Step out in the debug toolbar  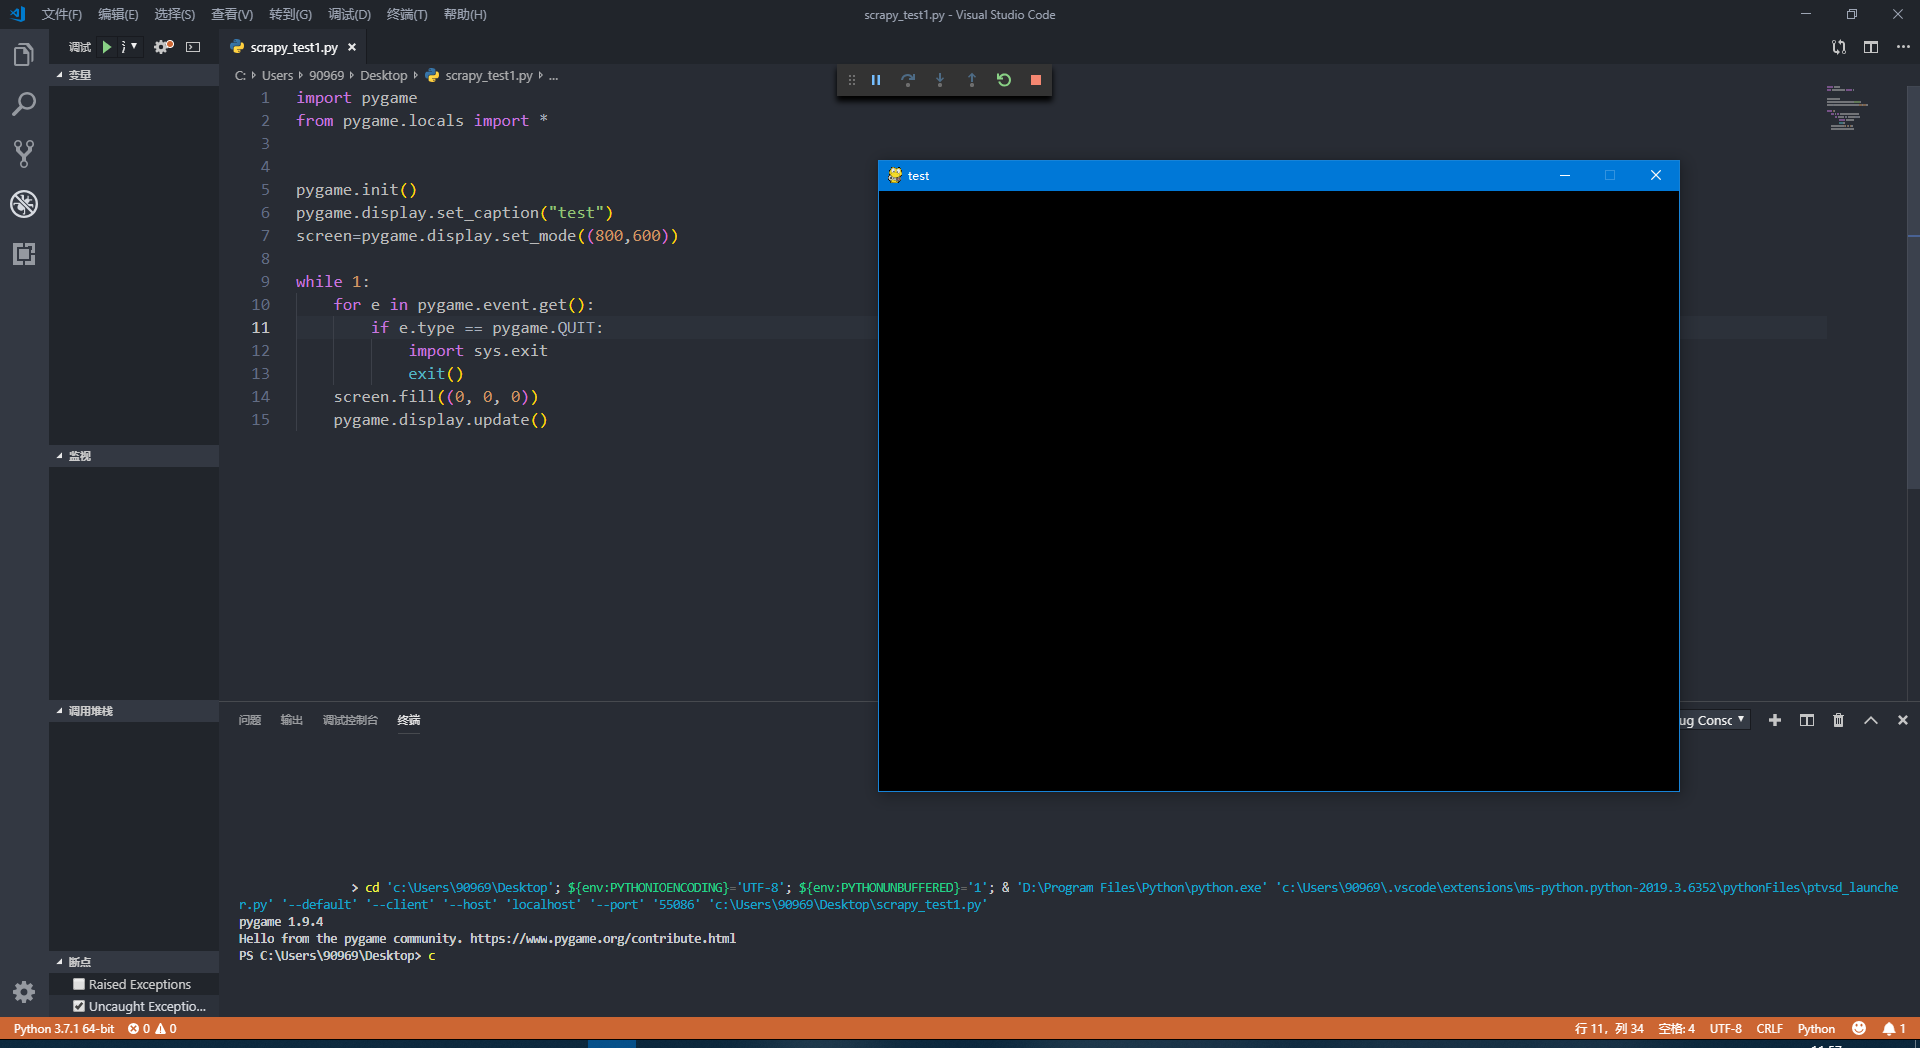pos(972,80)
